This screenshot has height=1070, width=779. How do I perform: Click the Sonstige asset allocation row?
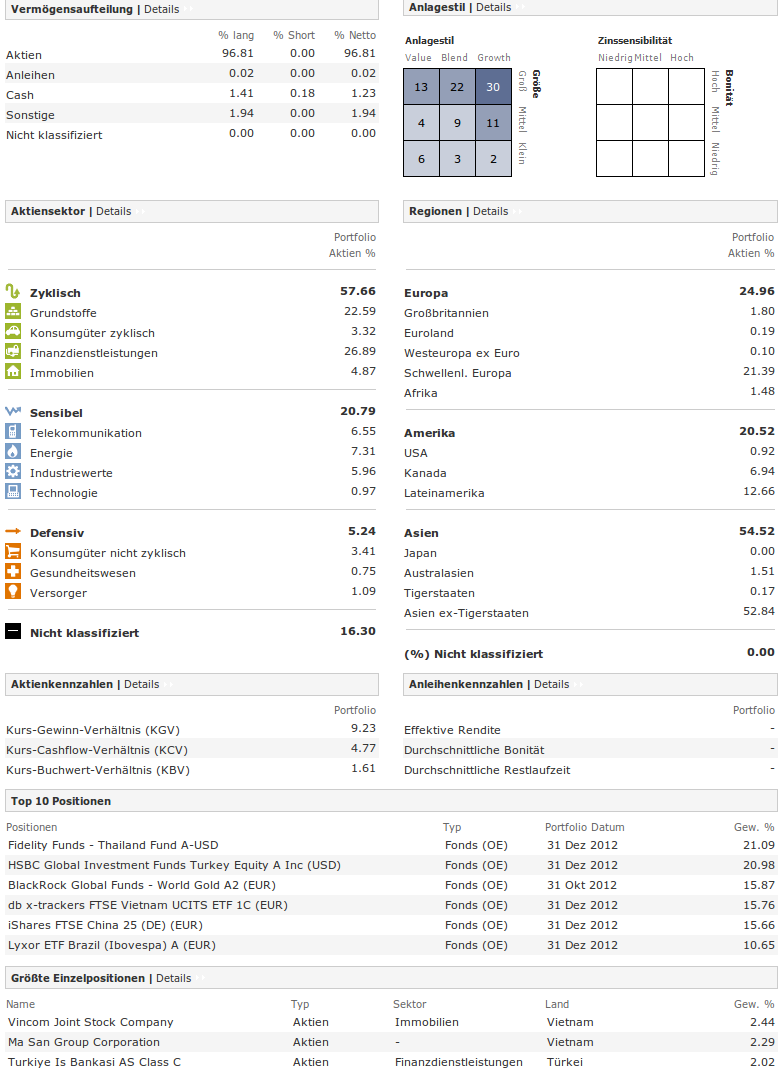coord(192,115)
